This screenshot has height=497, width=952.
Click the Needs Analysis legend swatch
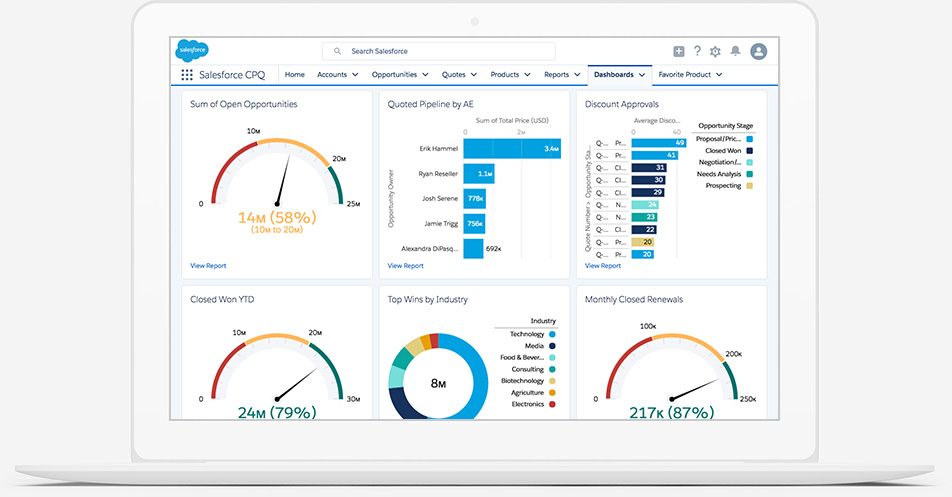749,174
